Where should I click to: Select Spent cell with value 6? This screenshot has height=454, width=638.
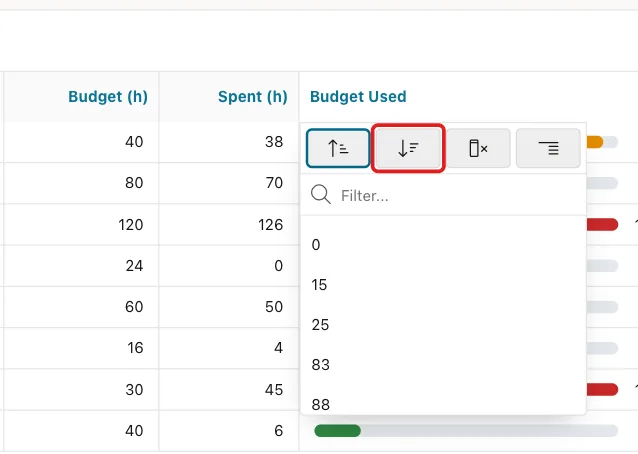tap(229, 430)
